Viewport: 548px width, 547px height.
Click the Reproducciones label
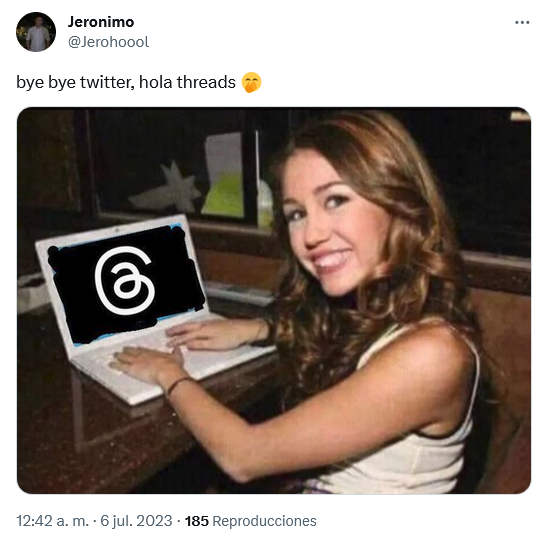tap(264, 521)
